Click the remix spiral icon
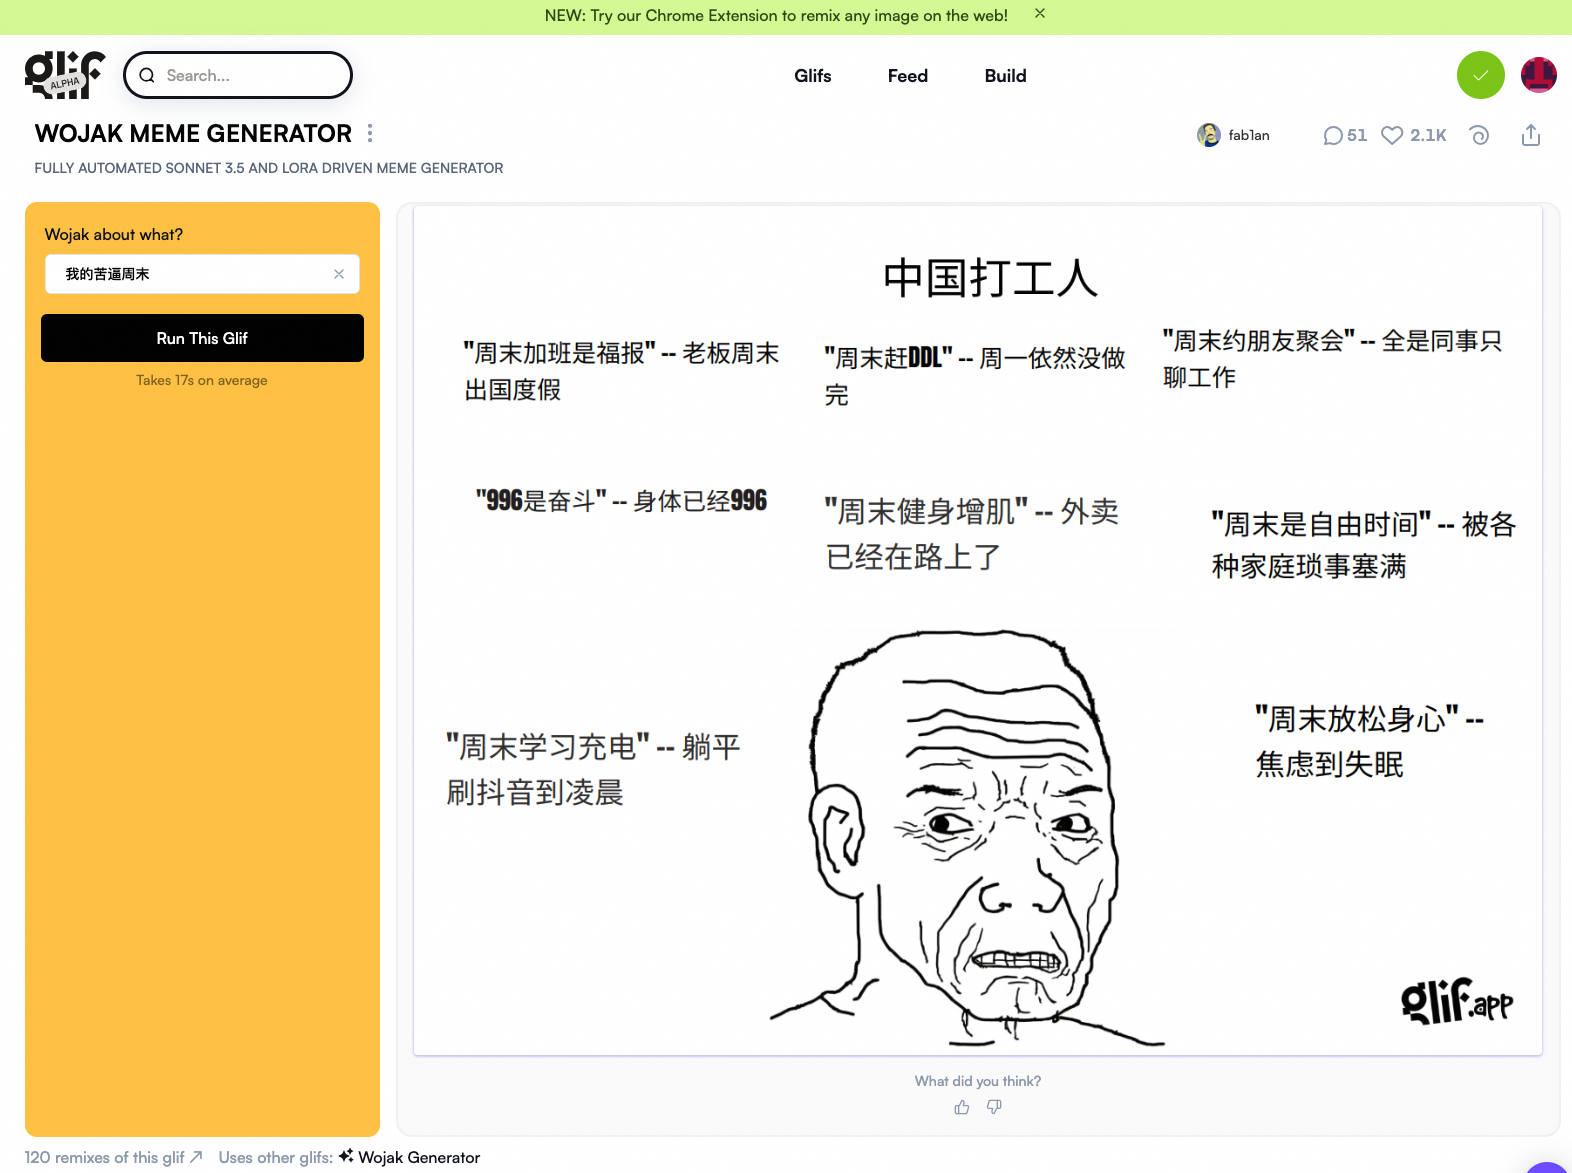 1480,135
